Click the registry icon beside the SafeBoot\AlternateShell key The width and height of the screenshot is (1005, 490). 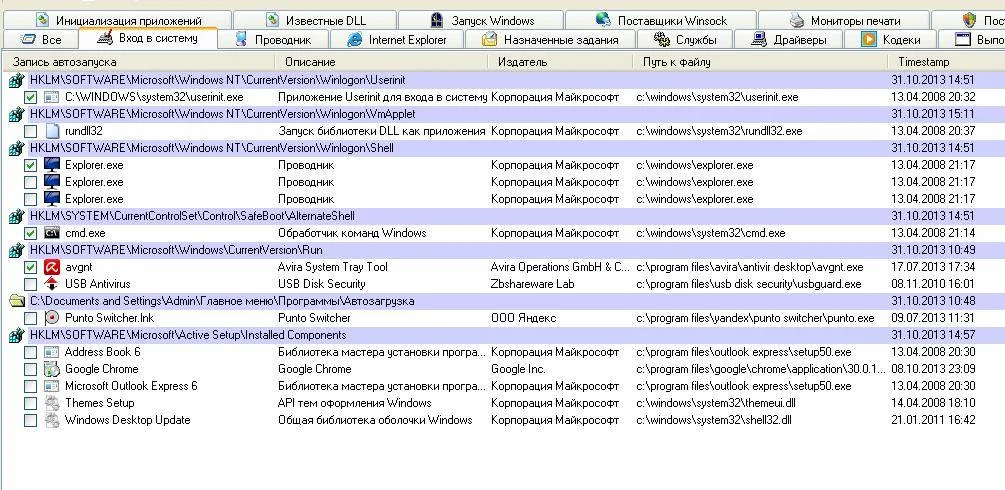[x=16, y=217]
